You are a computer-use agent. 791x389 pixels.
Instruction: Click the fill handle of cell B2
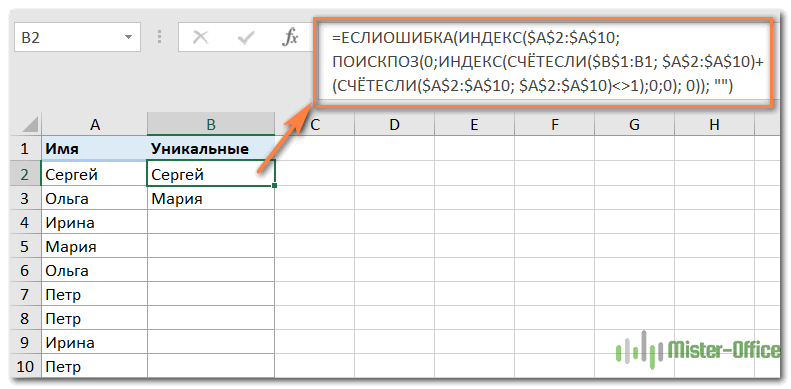pyautogui.click(x=274, y=186)
